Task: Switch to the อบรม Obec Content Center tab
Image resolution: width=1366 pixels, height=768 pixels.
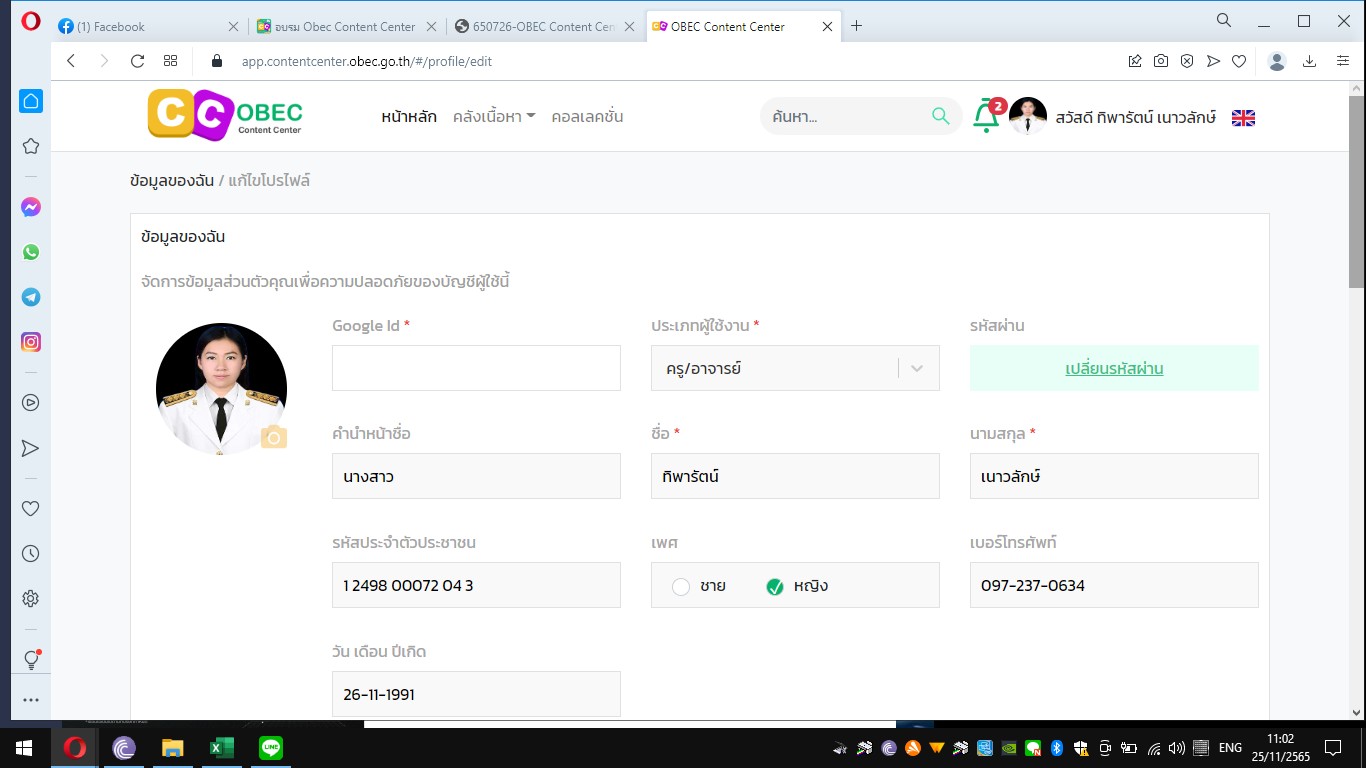Action: (x=346, y=26)
